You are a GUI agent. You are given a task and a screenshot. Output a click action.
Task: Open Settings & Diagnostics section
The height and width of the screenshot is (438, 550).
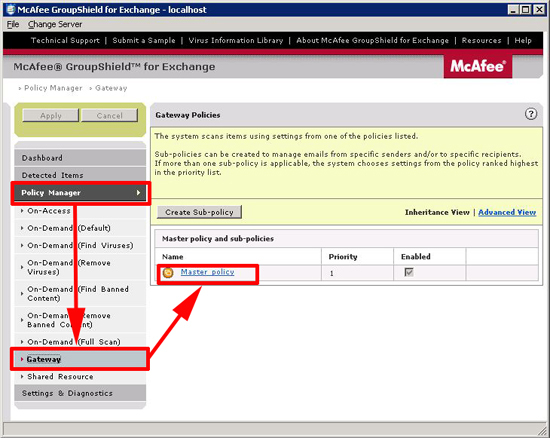(x=80, y=393)
